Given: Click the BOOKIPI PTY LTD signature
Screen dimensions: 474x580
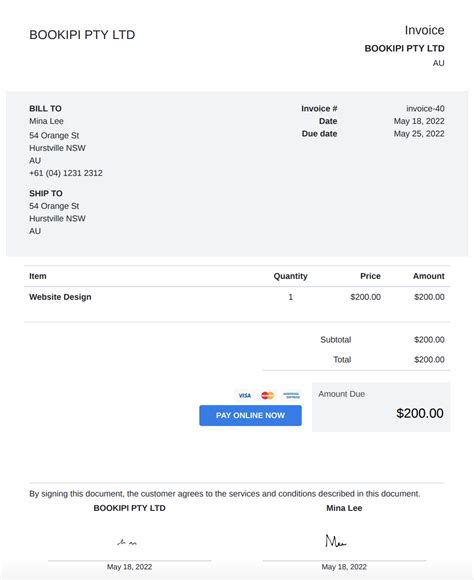Looking at the screenshot, I should (x=127, y=543).
